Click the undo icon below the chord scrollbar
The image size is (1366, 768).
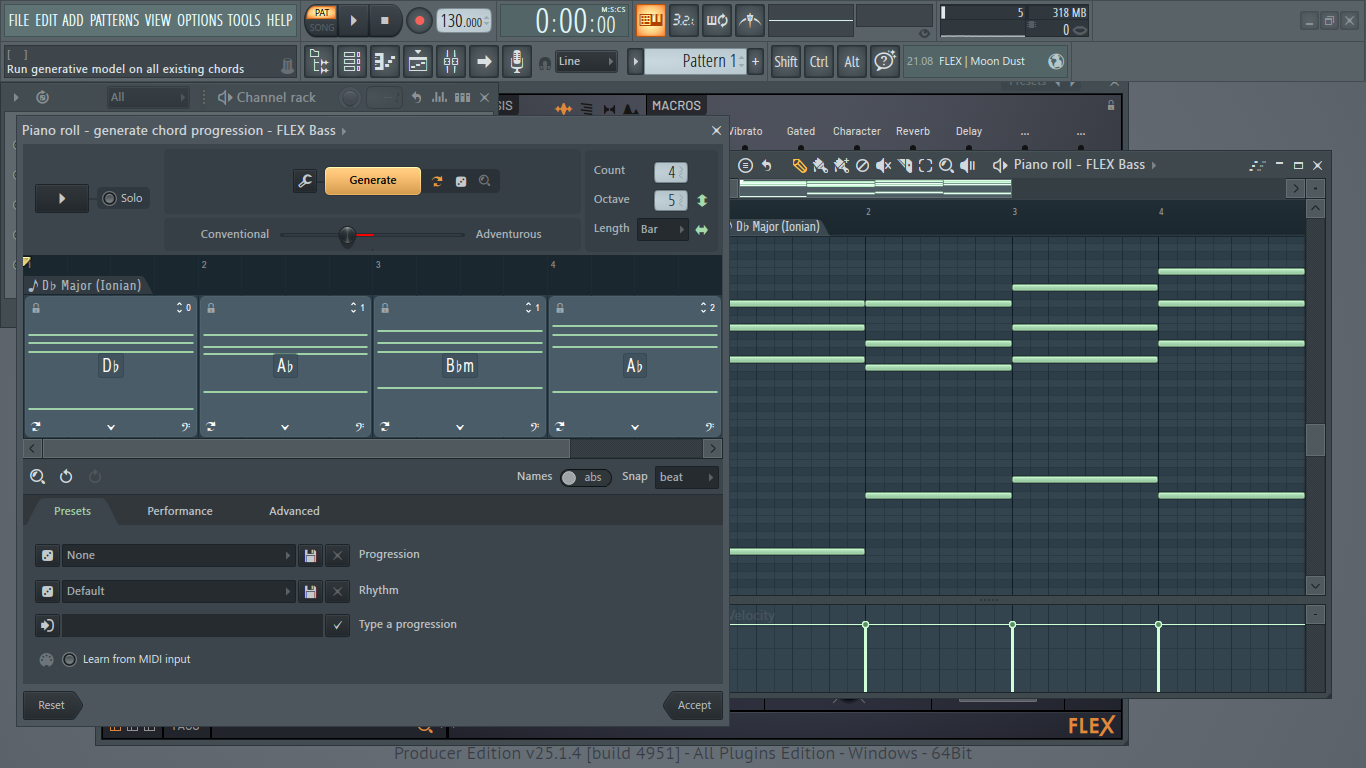pos(66,477)
